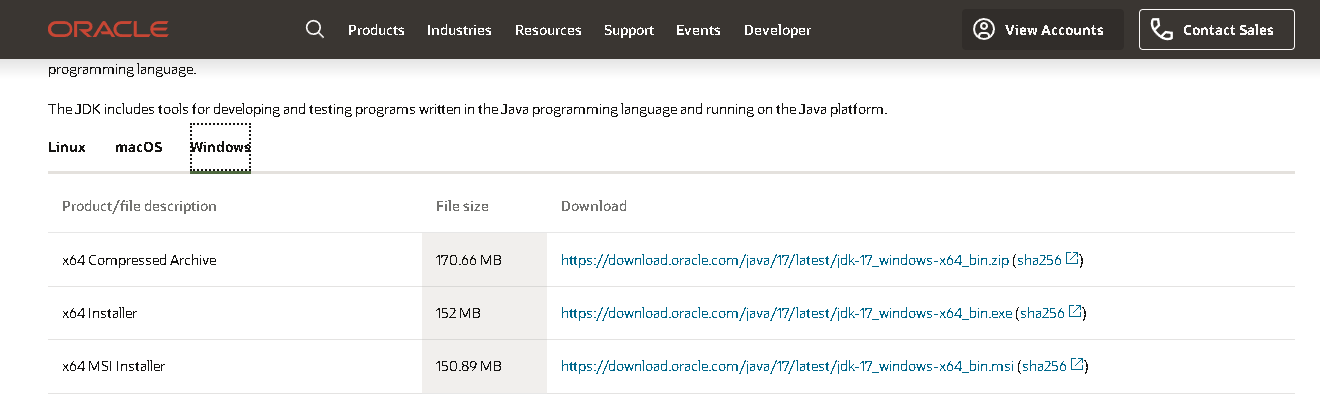
Task: Click the 'Download' column header
Action: click(594, 206)
